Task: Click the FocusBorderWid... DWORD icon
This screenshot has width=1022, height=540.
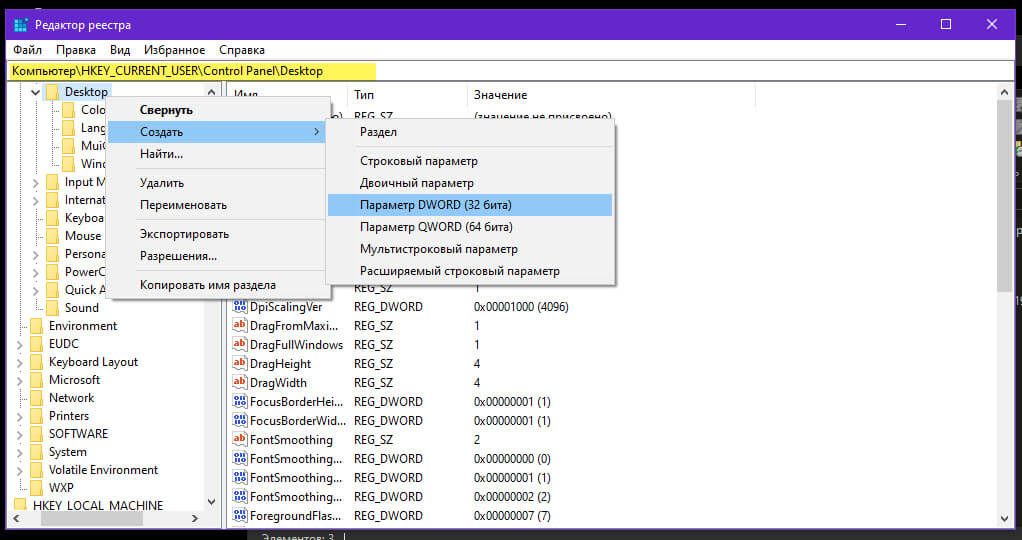Action: pos(240,421)
